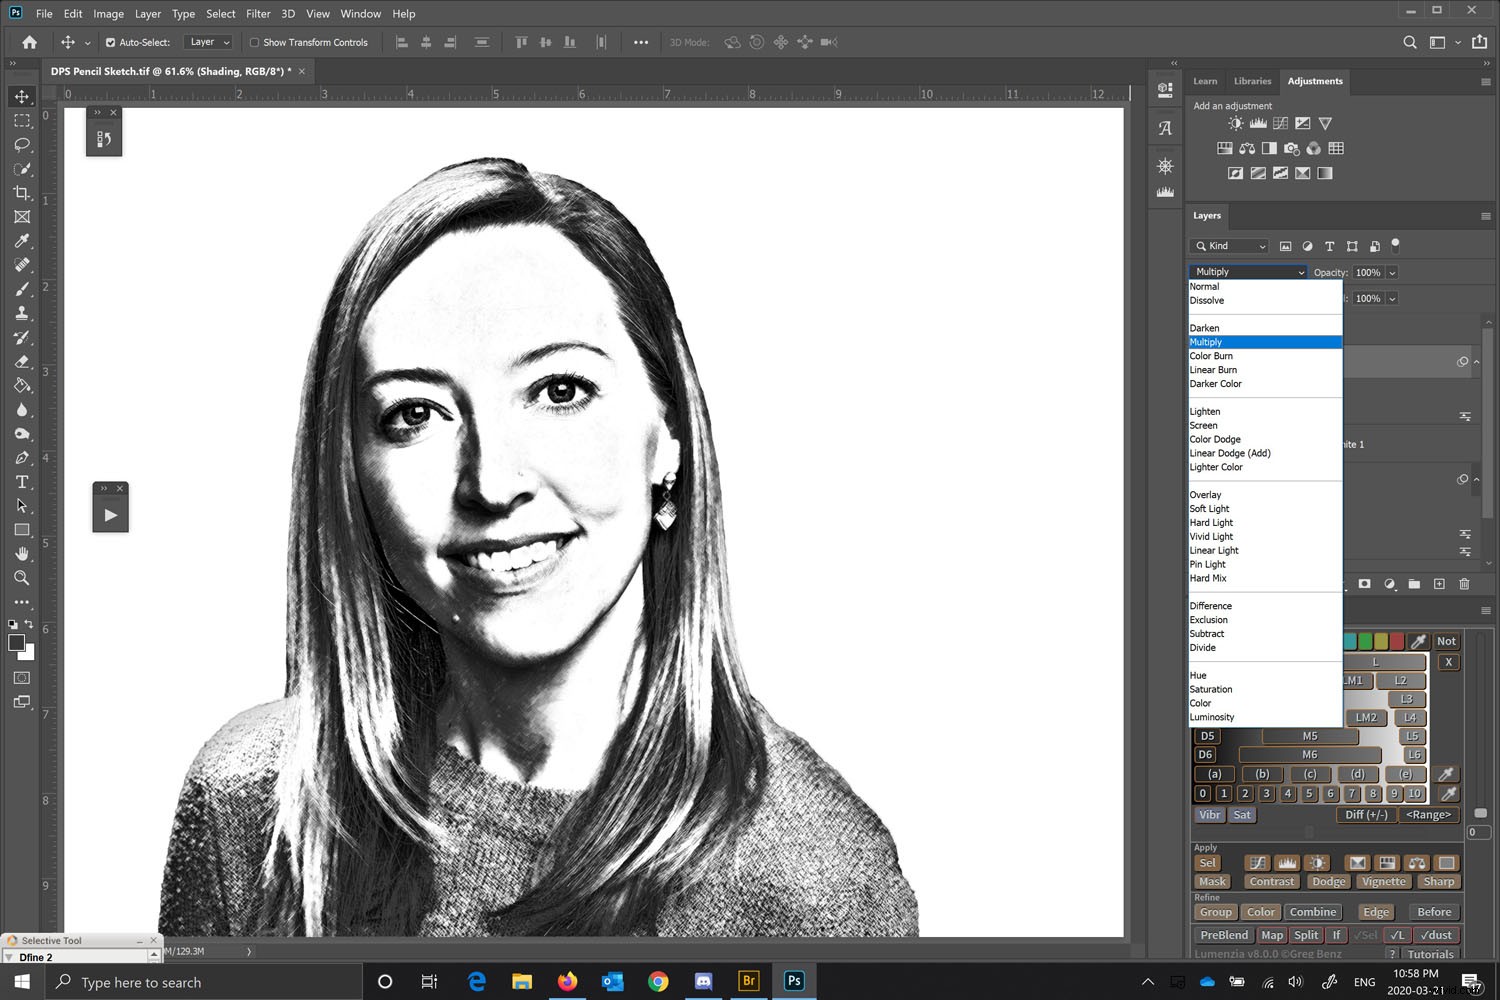Open the layer blend mode dropdown
Image resolution: width=1500 pixels, height=1000 pixels.
click(x=1246, y=271)
